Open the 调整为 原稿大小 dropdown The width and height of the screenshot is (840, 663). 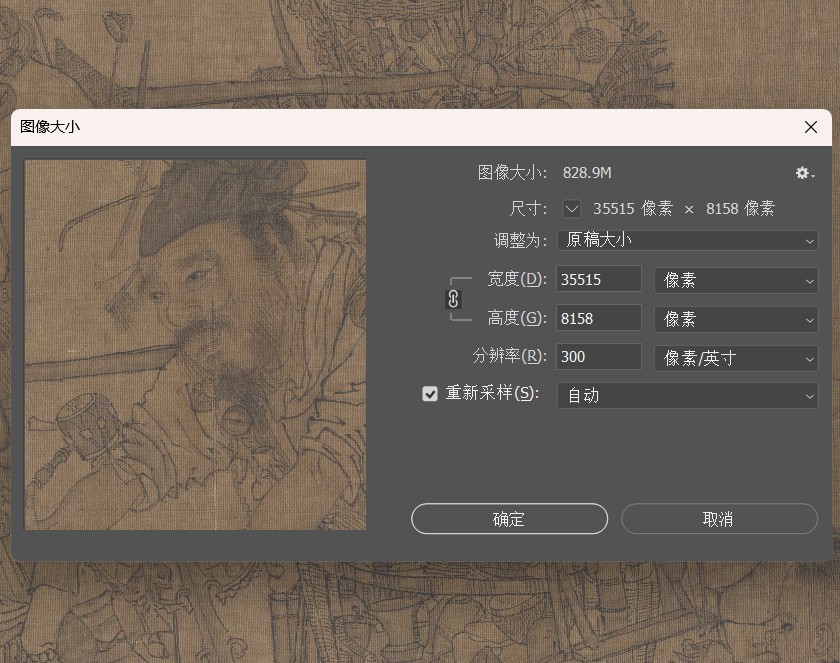(x=688, y=240)
